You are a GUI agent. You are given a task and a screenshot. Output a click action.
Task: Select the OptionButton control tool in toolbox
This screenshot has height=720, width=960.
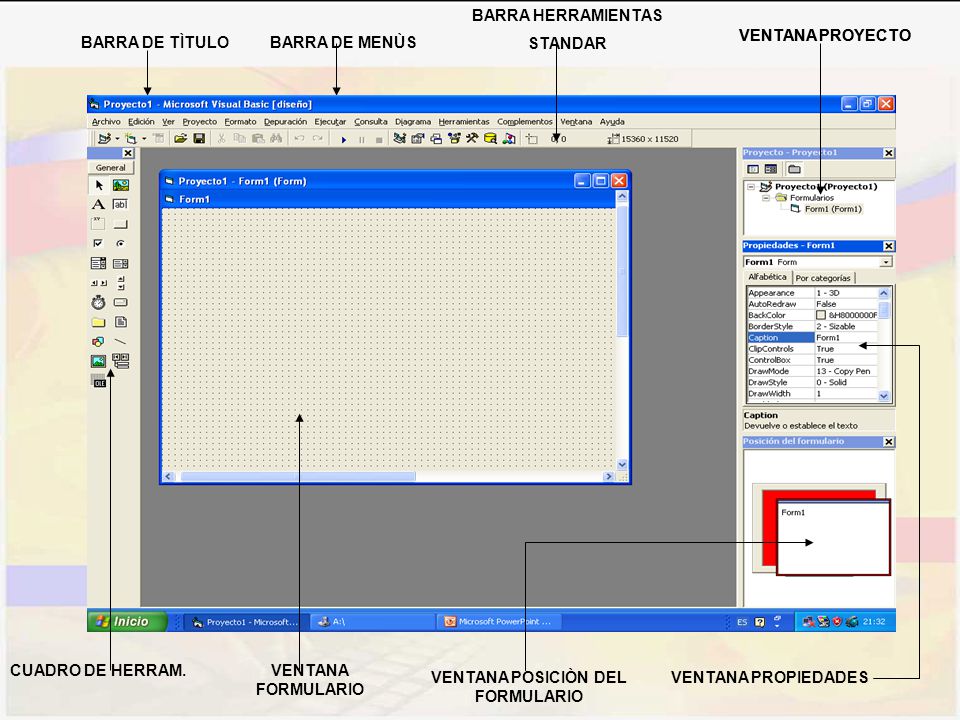[121, 244]
